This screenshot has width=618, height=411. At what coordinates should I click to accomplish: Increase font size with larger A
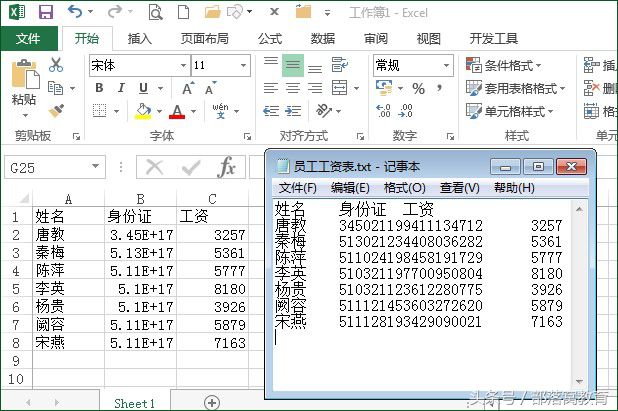coord(188,88)
